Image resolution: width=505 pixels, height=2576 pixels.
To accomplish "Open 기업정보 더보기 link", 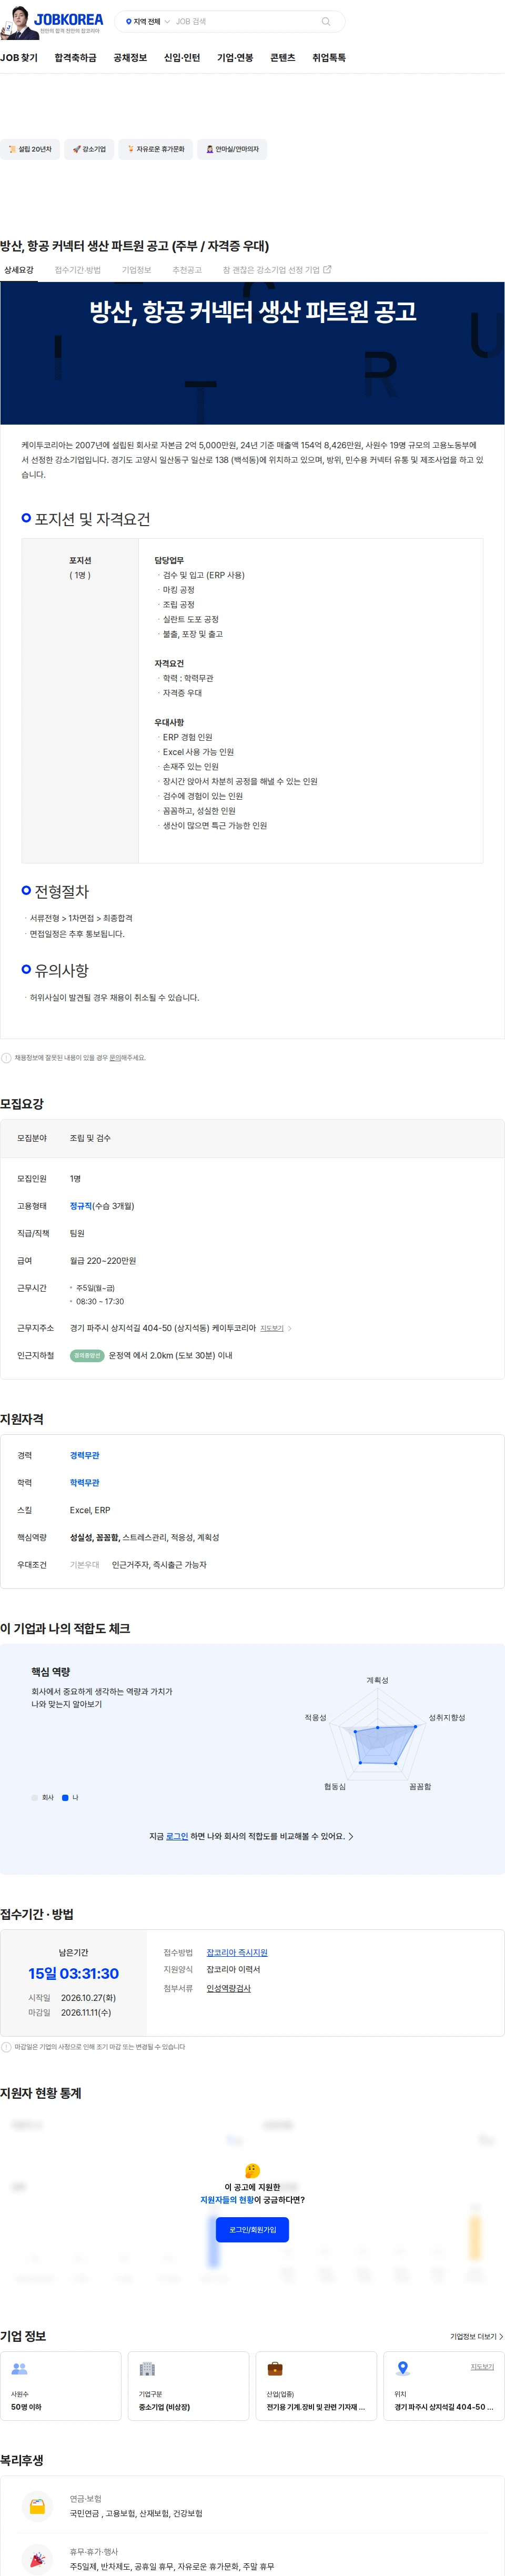I will [476, 2337].
